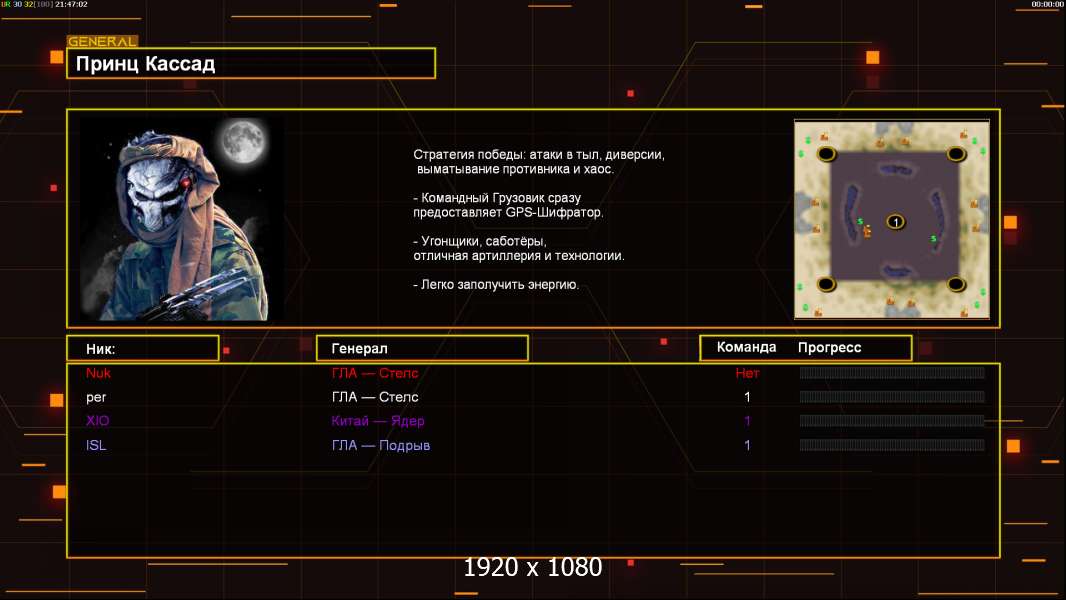Image resolution: width=1066 pixels, height=600 pixels.
Task: Click the orange unit icon near minimap center
Action: point(867,232)
